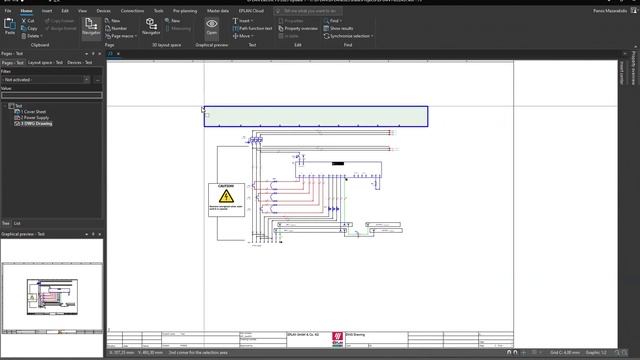Viewport: 640px width, 360px height.
Task: Switch to the Tools ribbon tab
Action: (x=158, y=11)
